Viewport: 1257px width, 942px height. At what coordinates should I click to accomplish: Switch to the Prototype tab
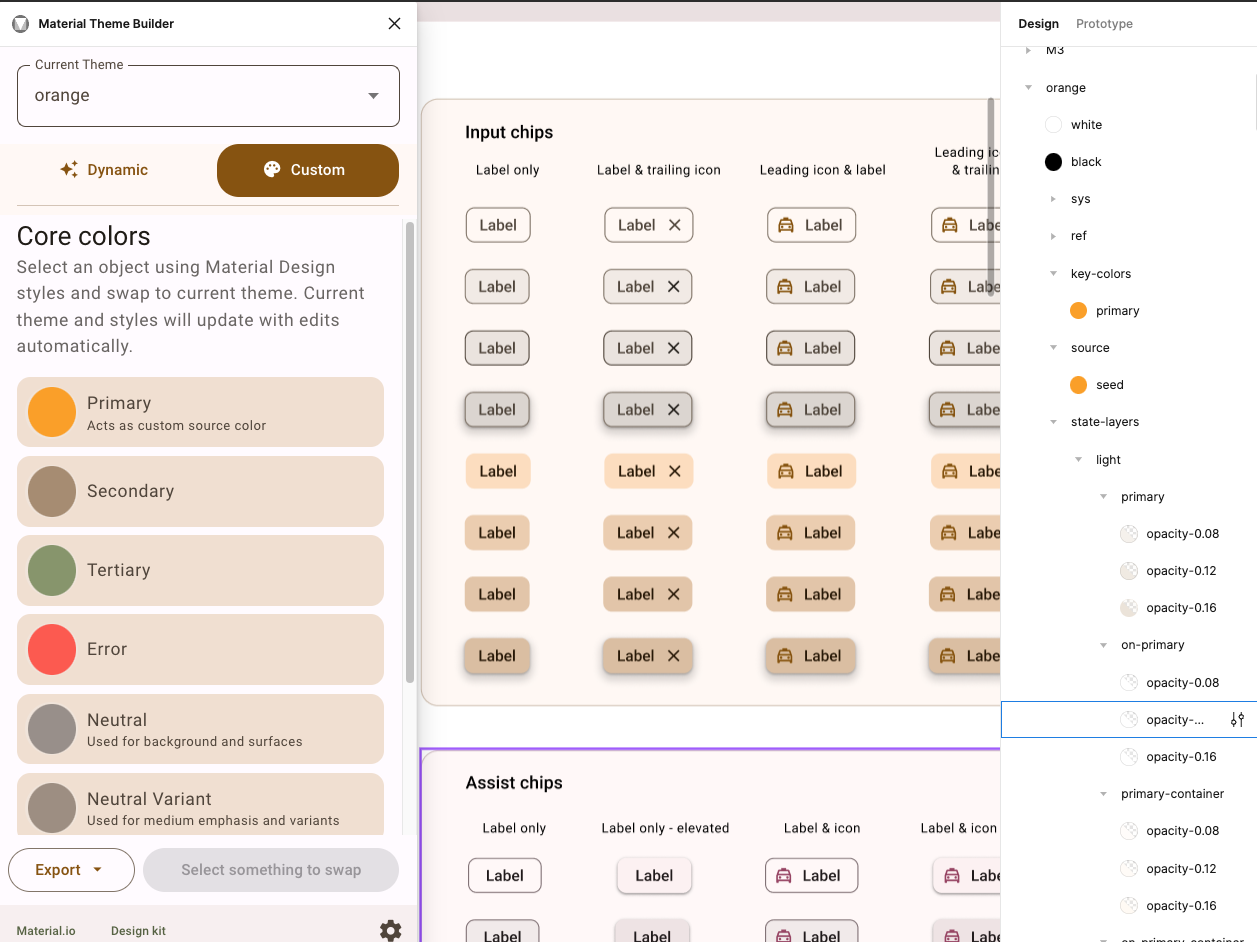click(x=1104, y=23)
